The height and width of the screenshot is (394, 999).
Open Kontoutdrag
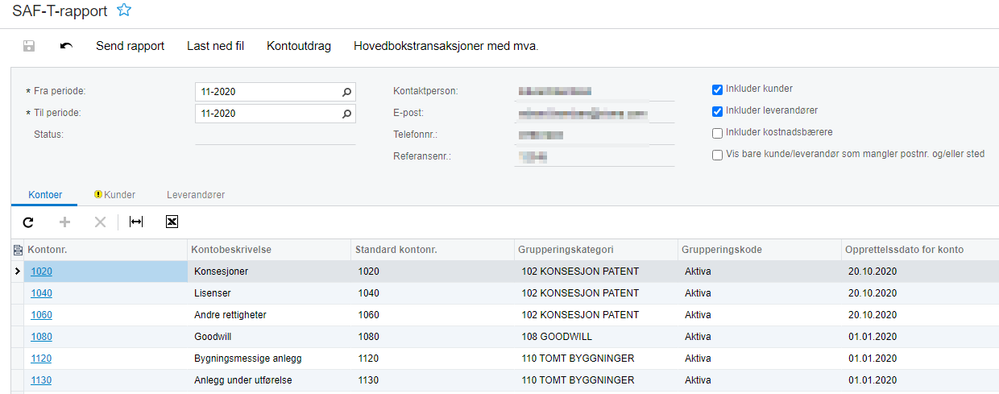click(x=299, y=46)
